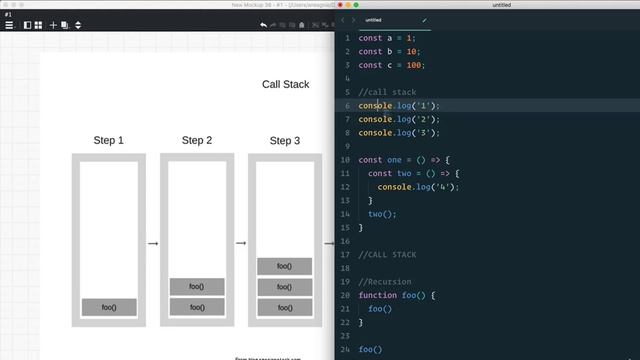The width and height of the screenshot is (640, 360).
Task: Select the middle foo() box in Step 3 stack
Action: [284, 287]
